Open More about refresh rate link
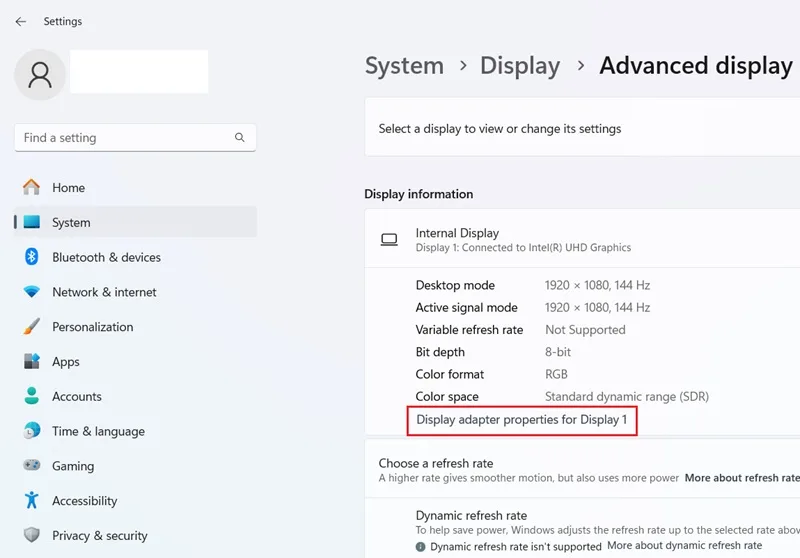Screen dimensions: 800x558 pos(742,478)
